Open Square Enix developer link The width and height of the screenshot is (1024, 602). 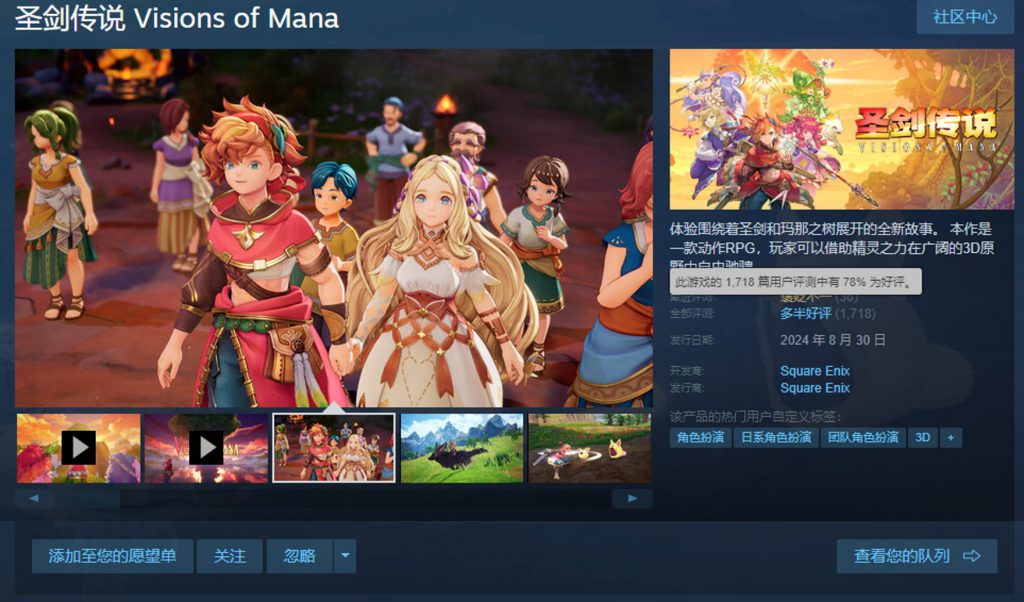(815, 371)
